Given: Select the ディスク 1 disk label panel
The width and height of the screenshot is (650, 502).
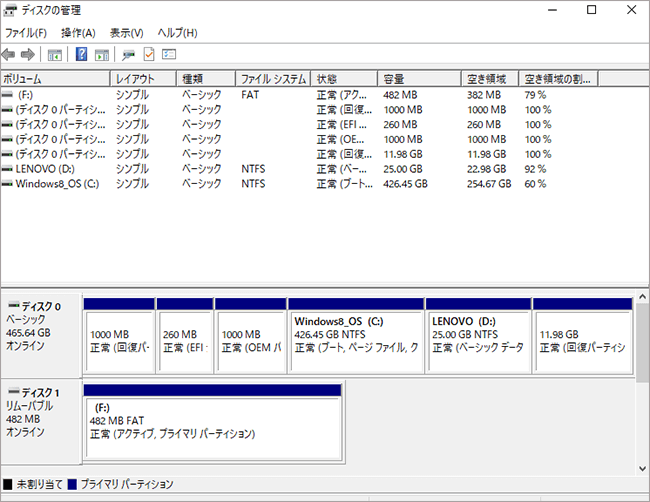Looking at the screenshot, I should [x=40, y=421].
